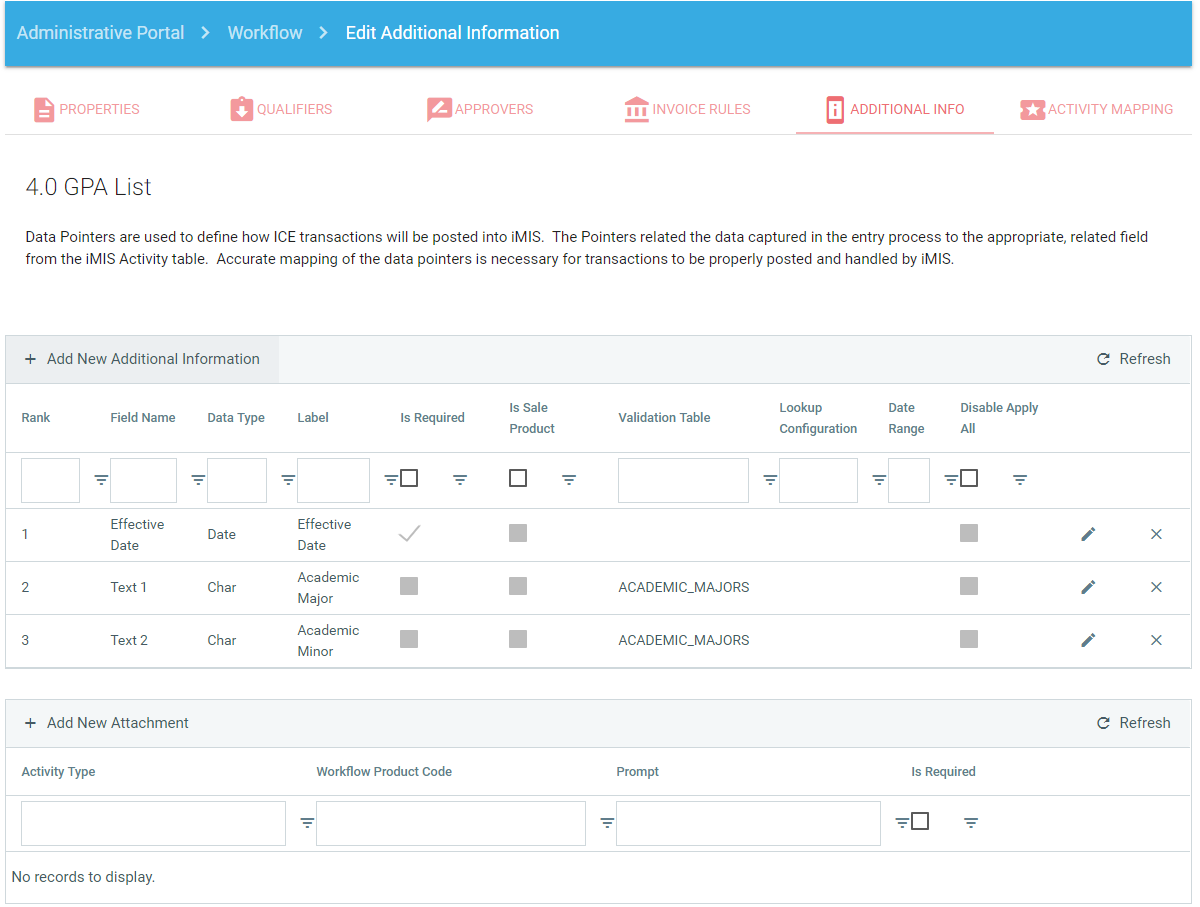Click the pencil edit icon for Effective Date row
This screenshot has height=907, width=1200.
click(x=1088, y=534)
